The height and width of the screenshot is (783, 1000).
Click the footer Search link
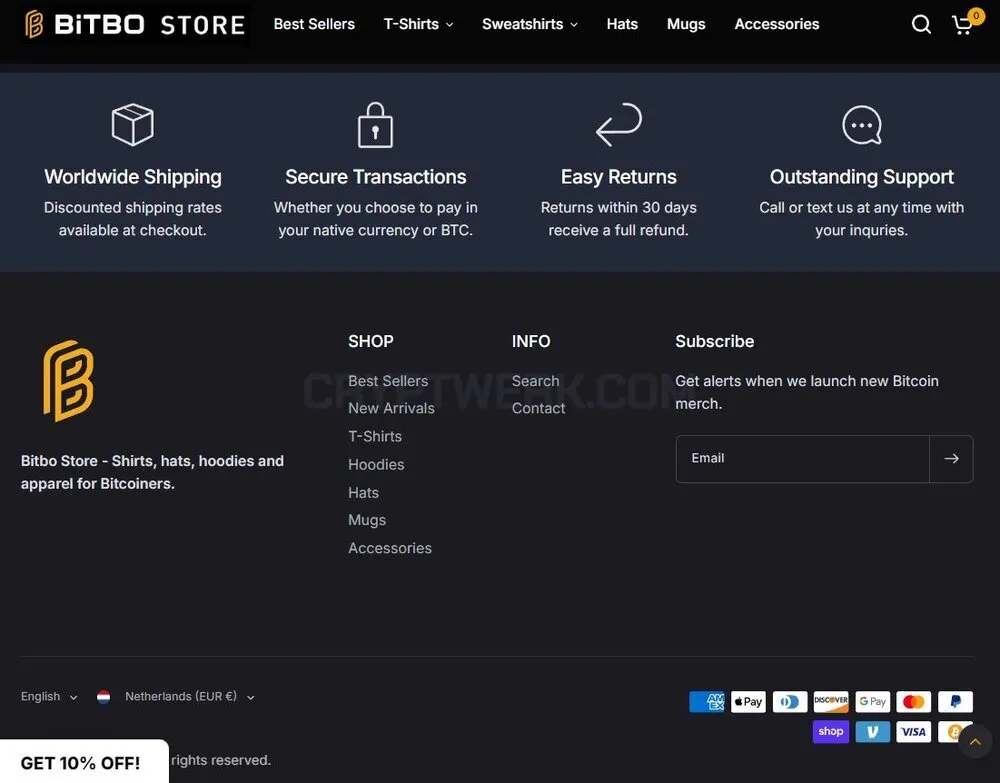click(x=535, y=381)
